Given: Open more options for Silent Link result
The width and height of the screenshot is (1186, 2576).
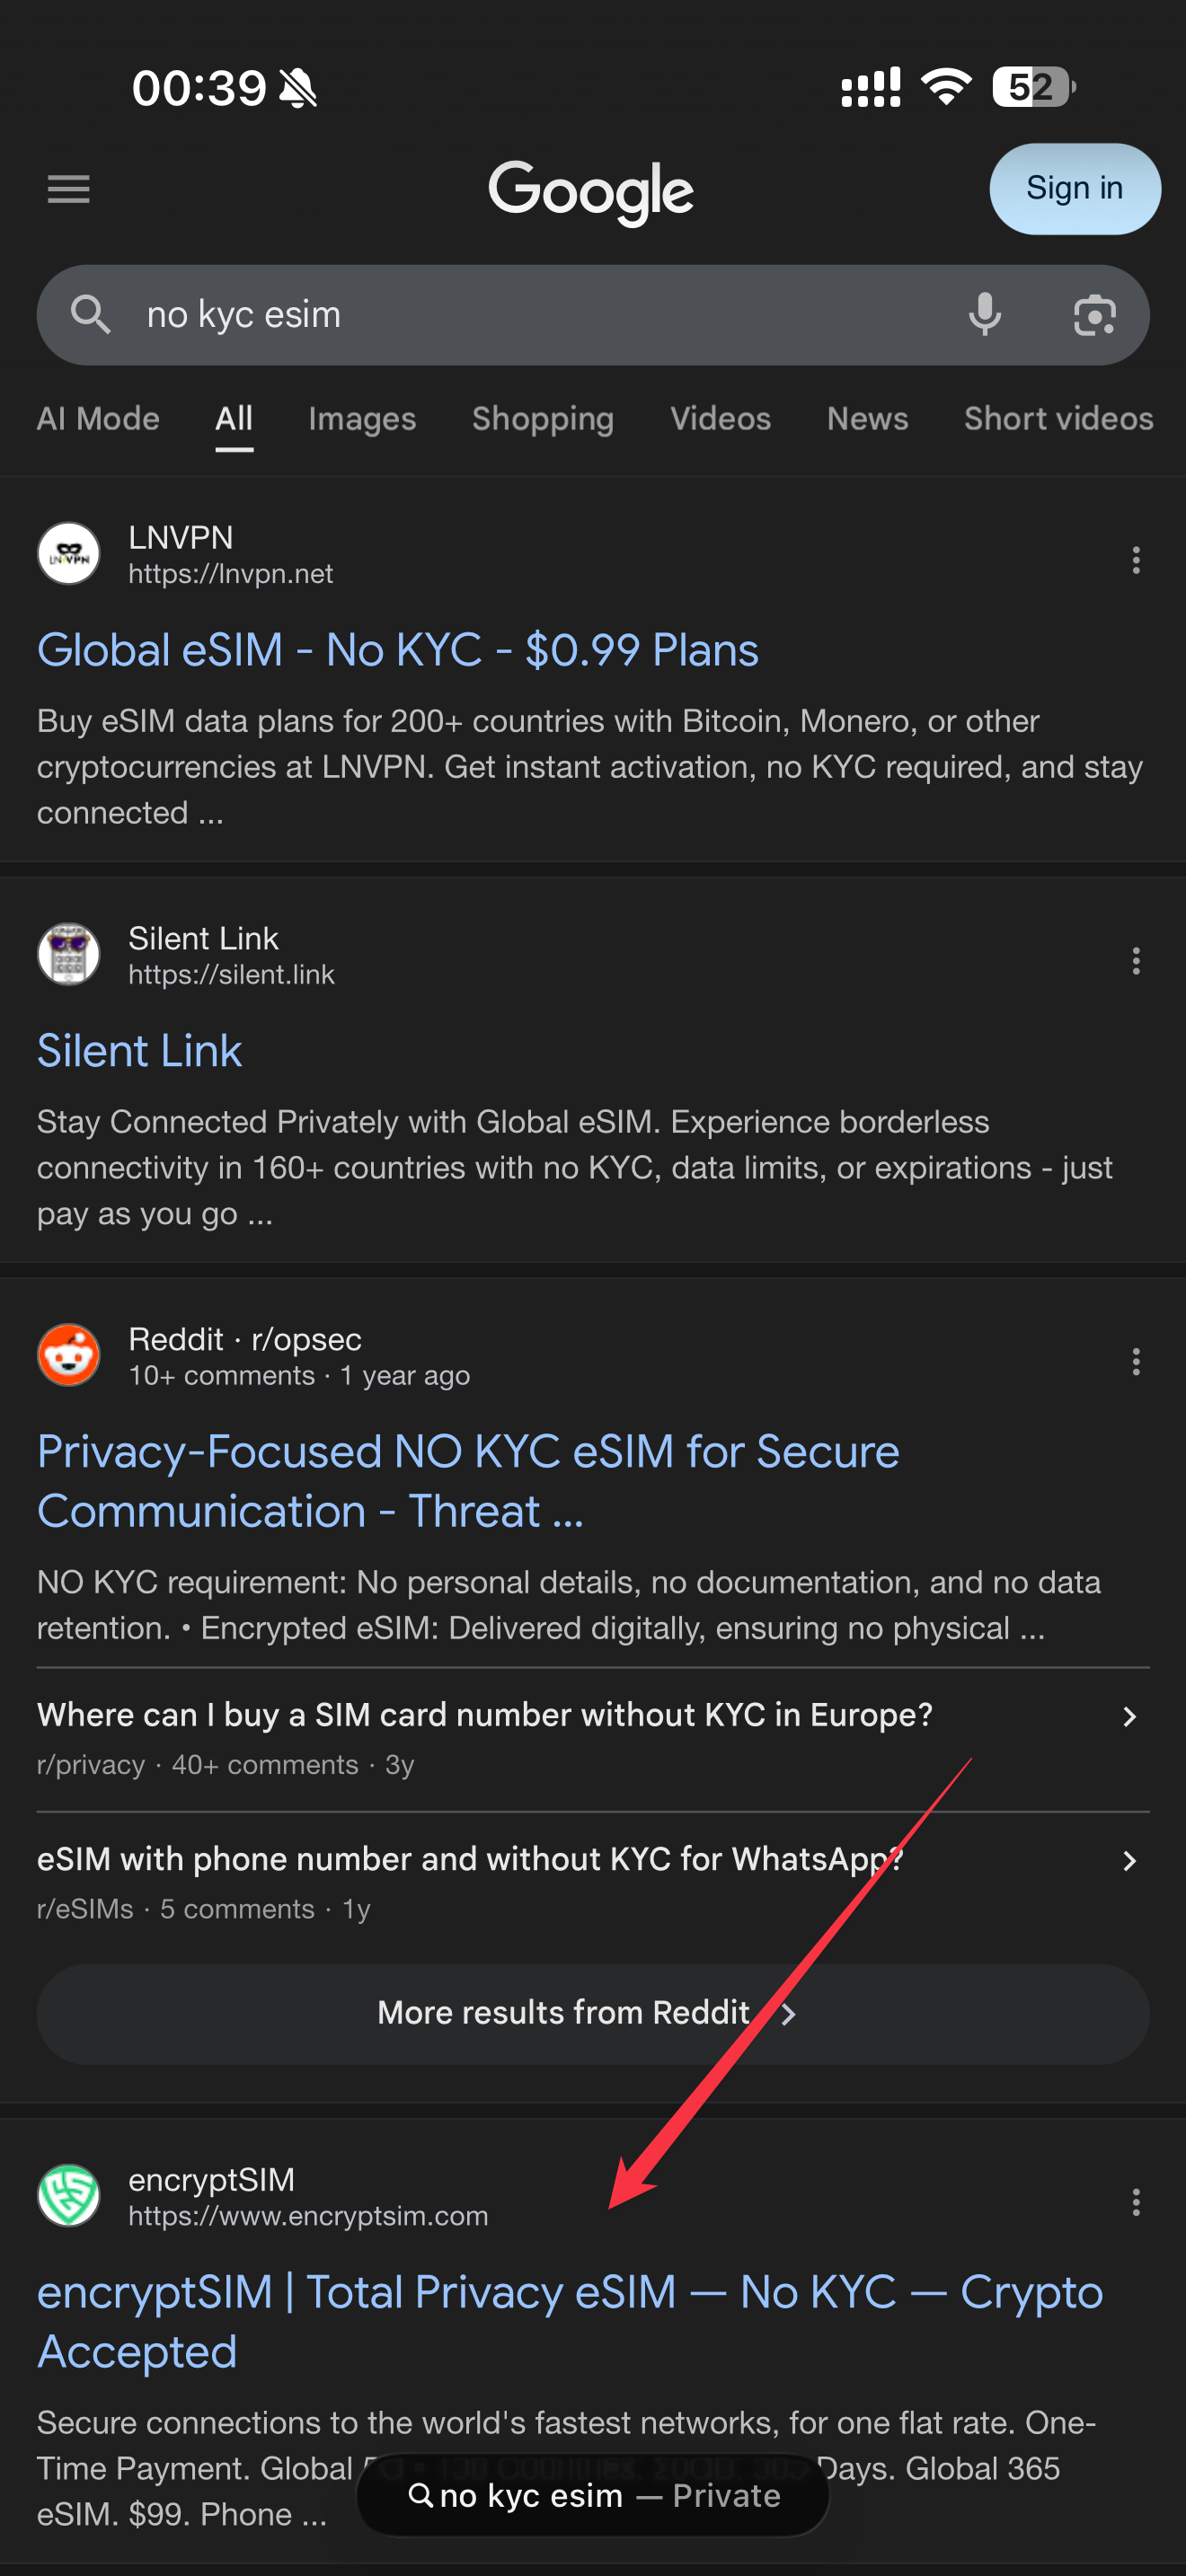Looking at the screenshot, I should [1135, 961].
